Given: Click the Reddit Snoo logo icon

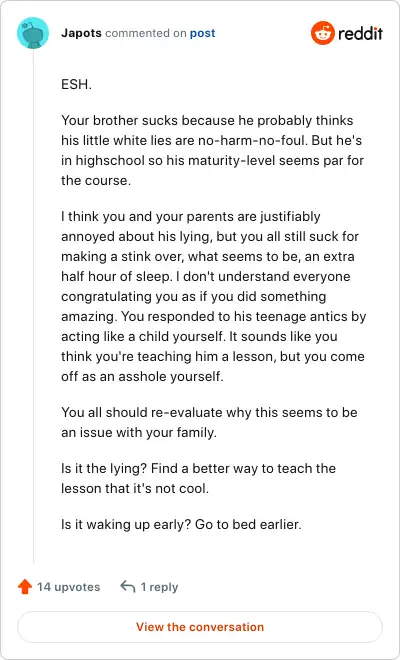Looking at the screenshot, I should coord(323,33).
